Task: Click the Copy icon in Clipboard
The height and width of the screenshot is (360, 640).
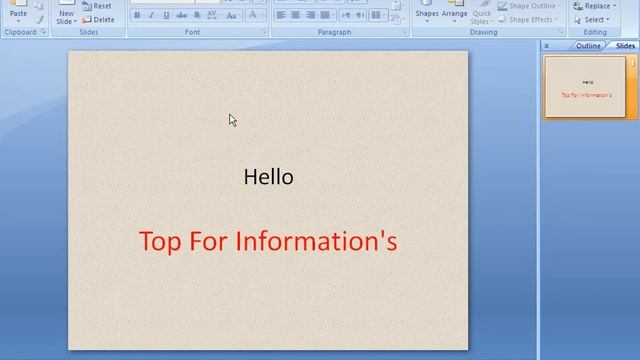Action: point(39,5)
